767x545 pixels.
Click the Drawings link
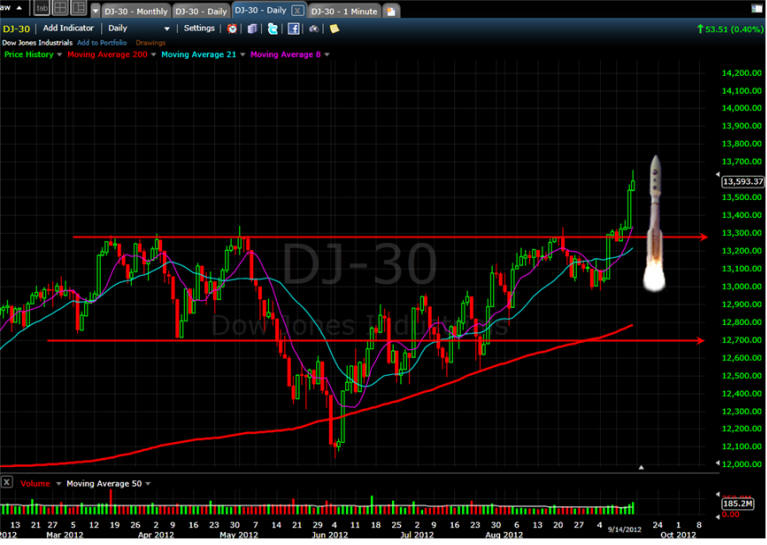pos(151,43)
